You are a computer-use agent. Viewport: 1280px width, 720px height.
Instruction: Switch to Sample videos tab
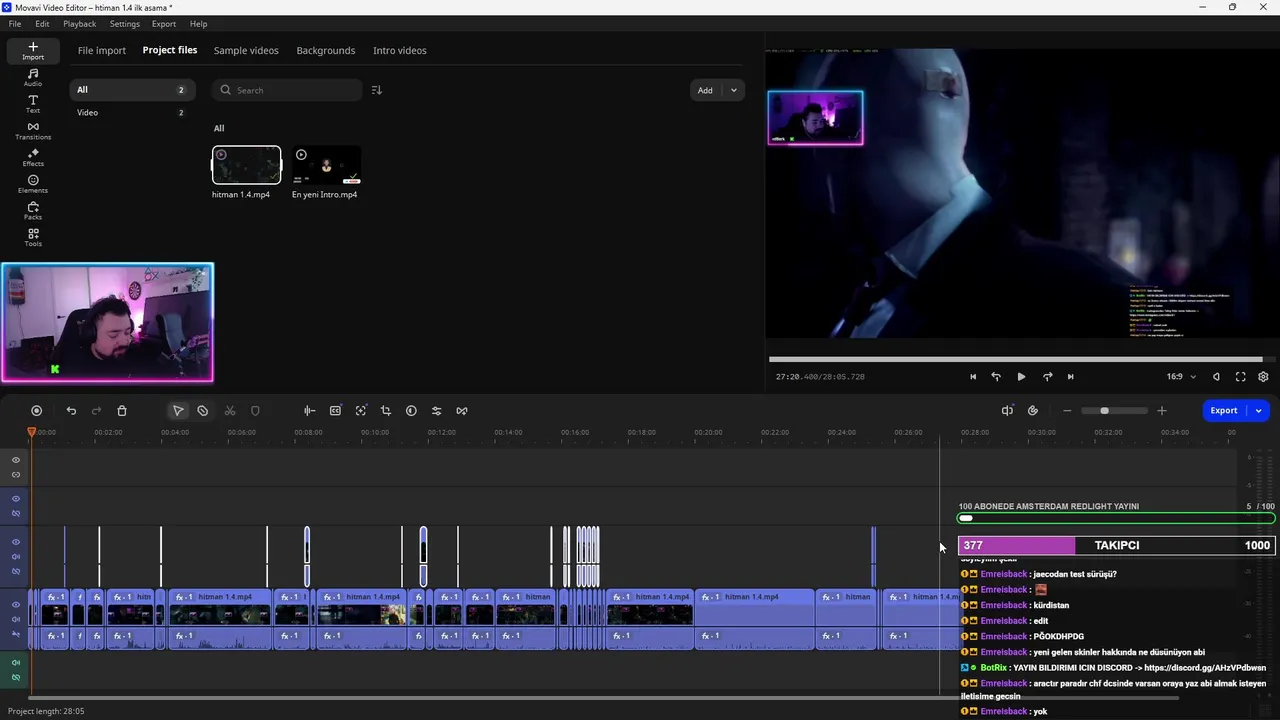[246, 50]
